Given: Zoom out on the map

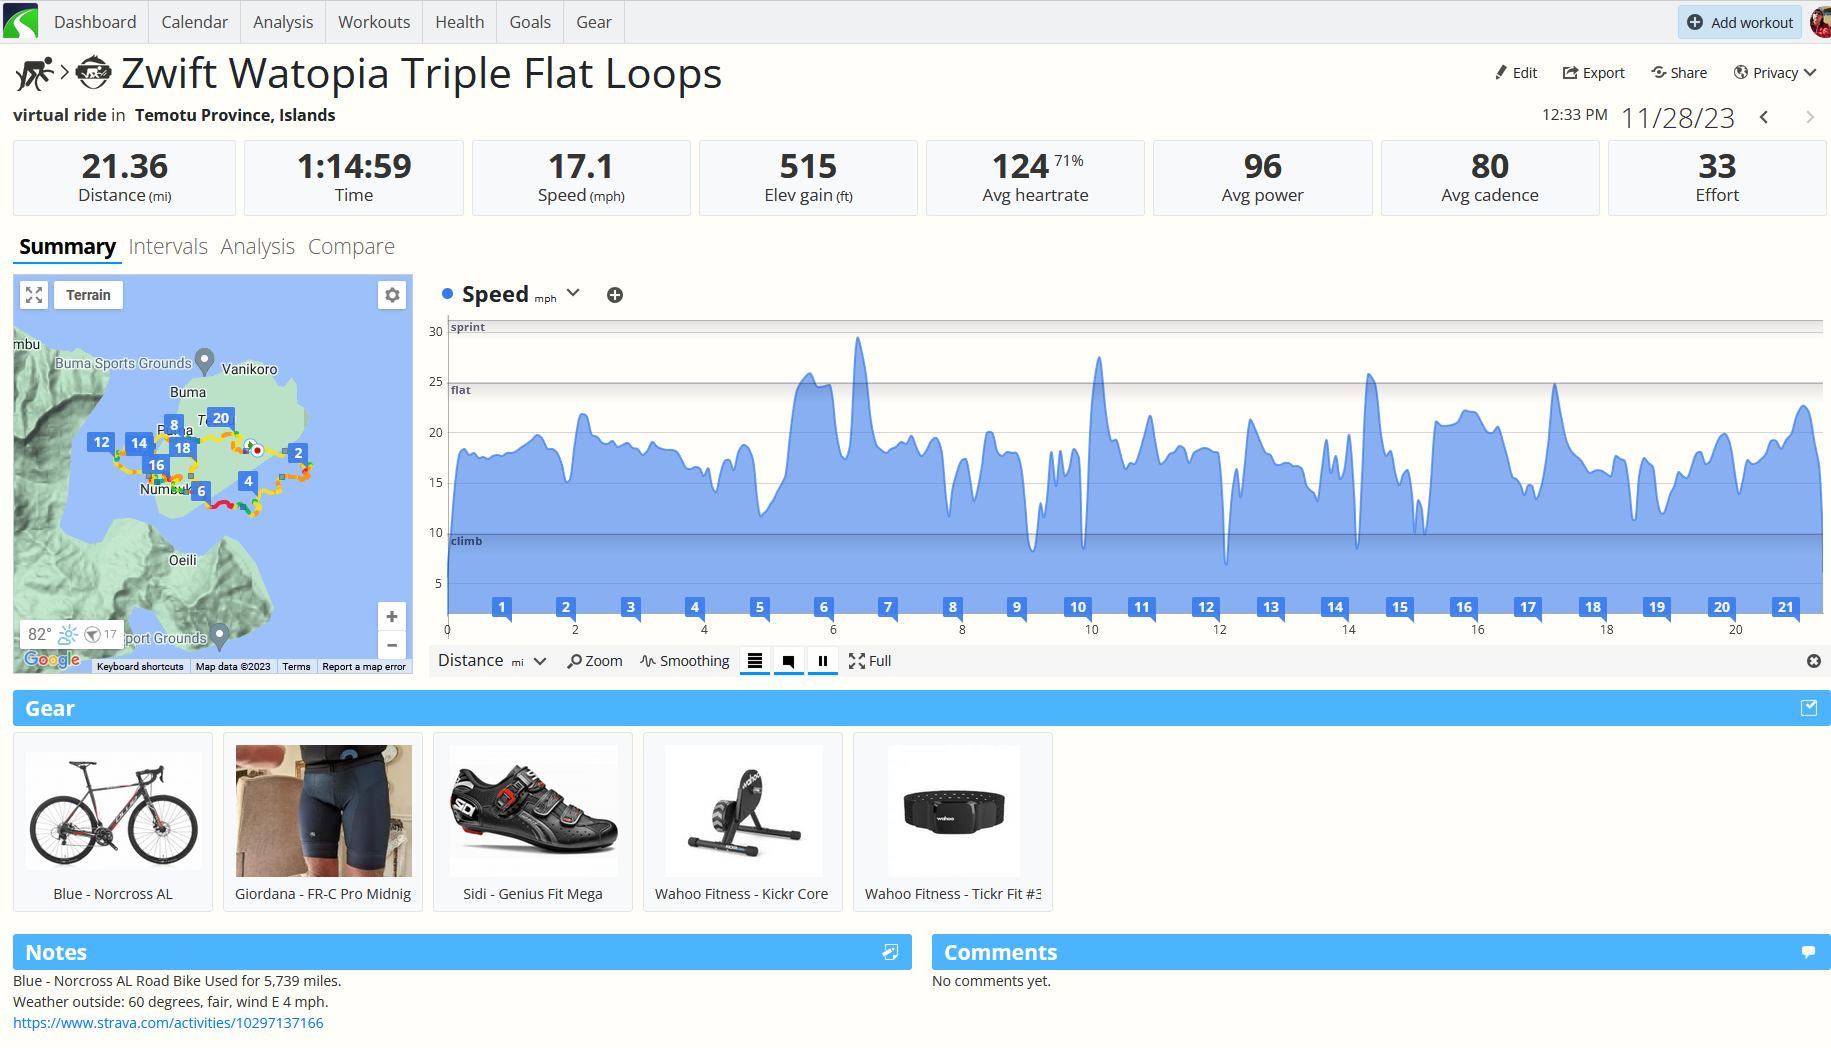Looking at the screenshot, I should (x=392, y=645).
